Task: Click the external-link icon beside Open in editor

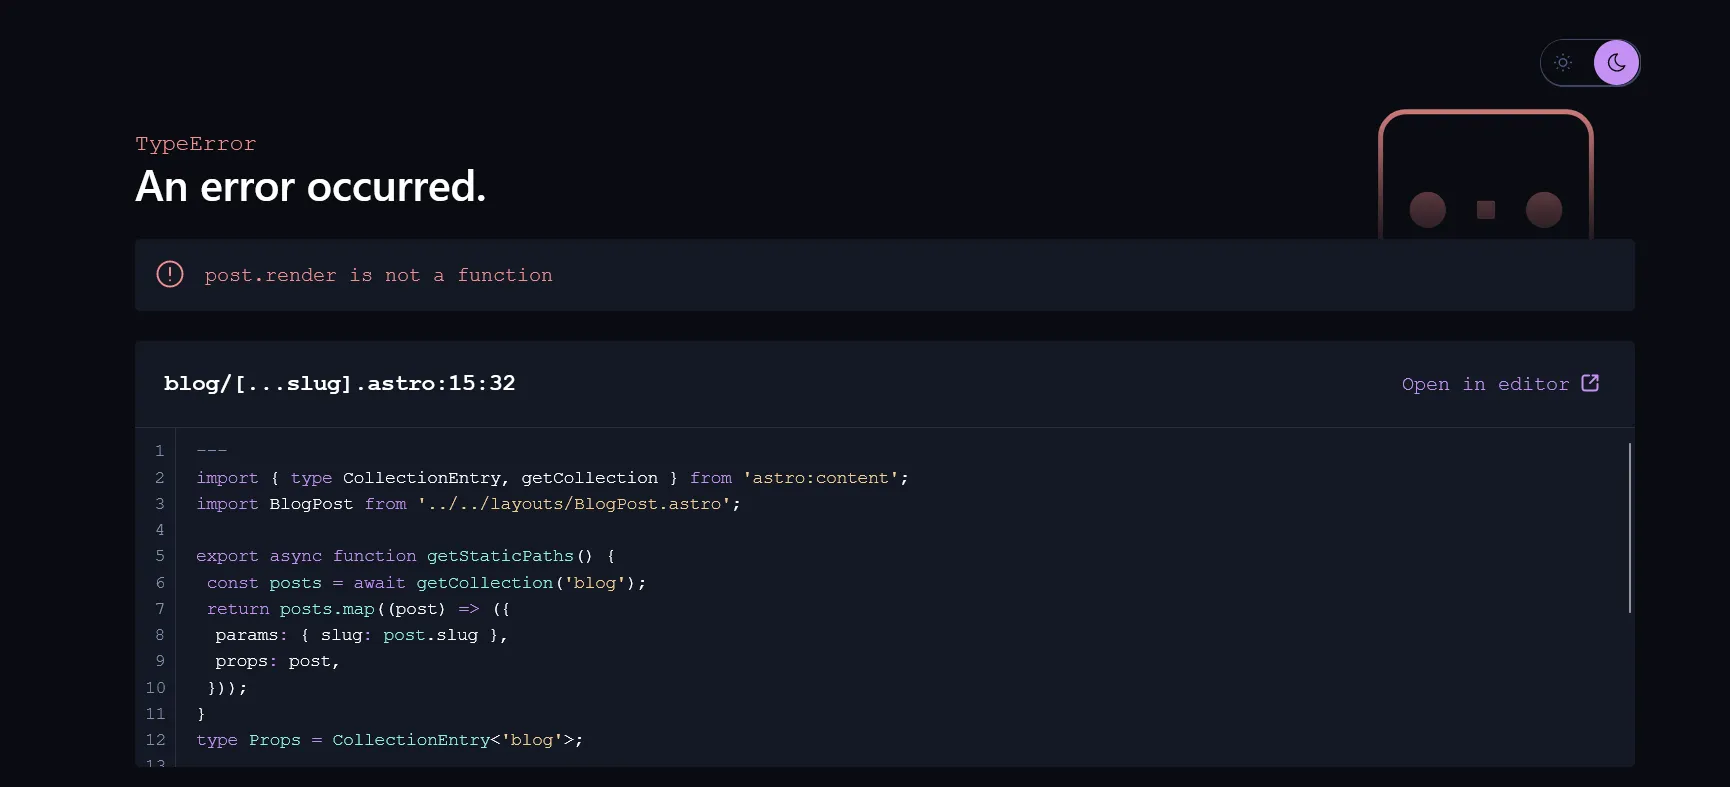Action: 1590,383
